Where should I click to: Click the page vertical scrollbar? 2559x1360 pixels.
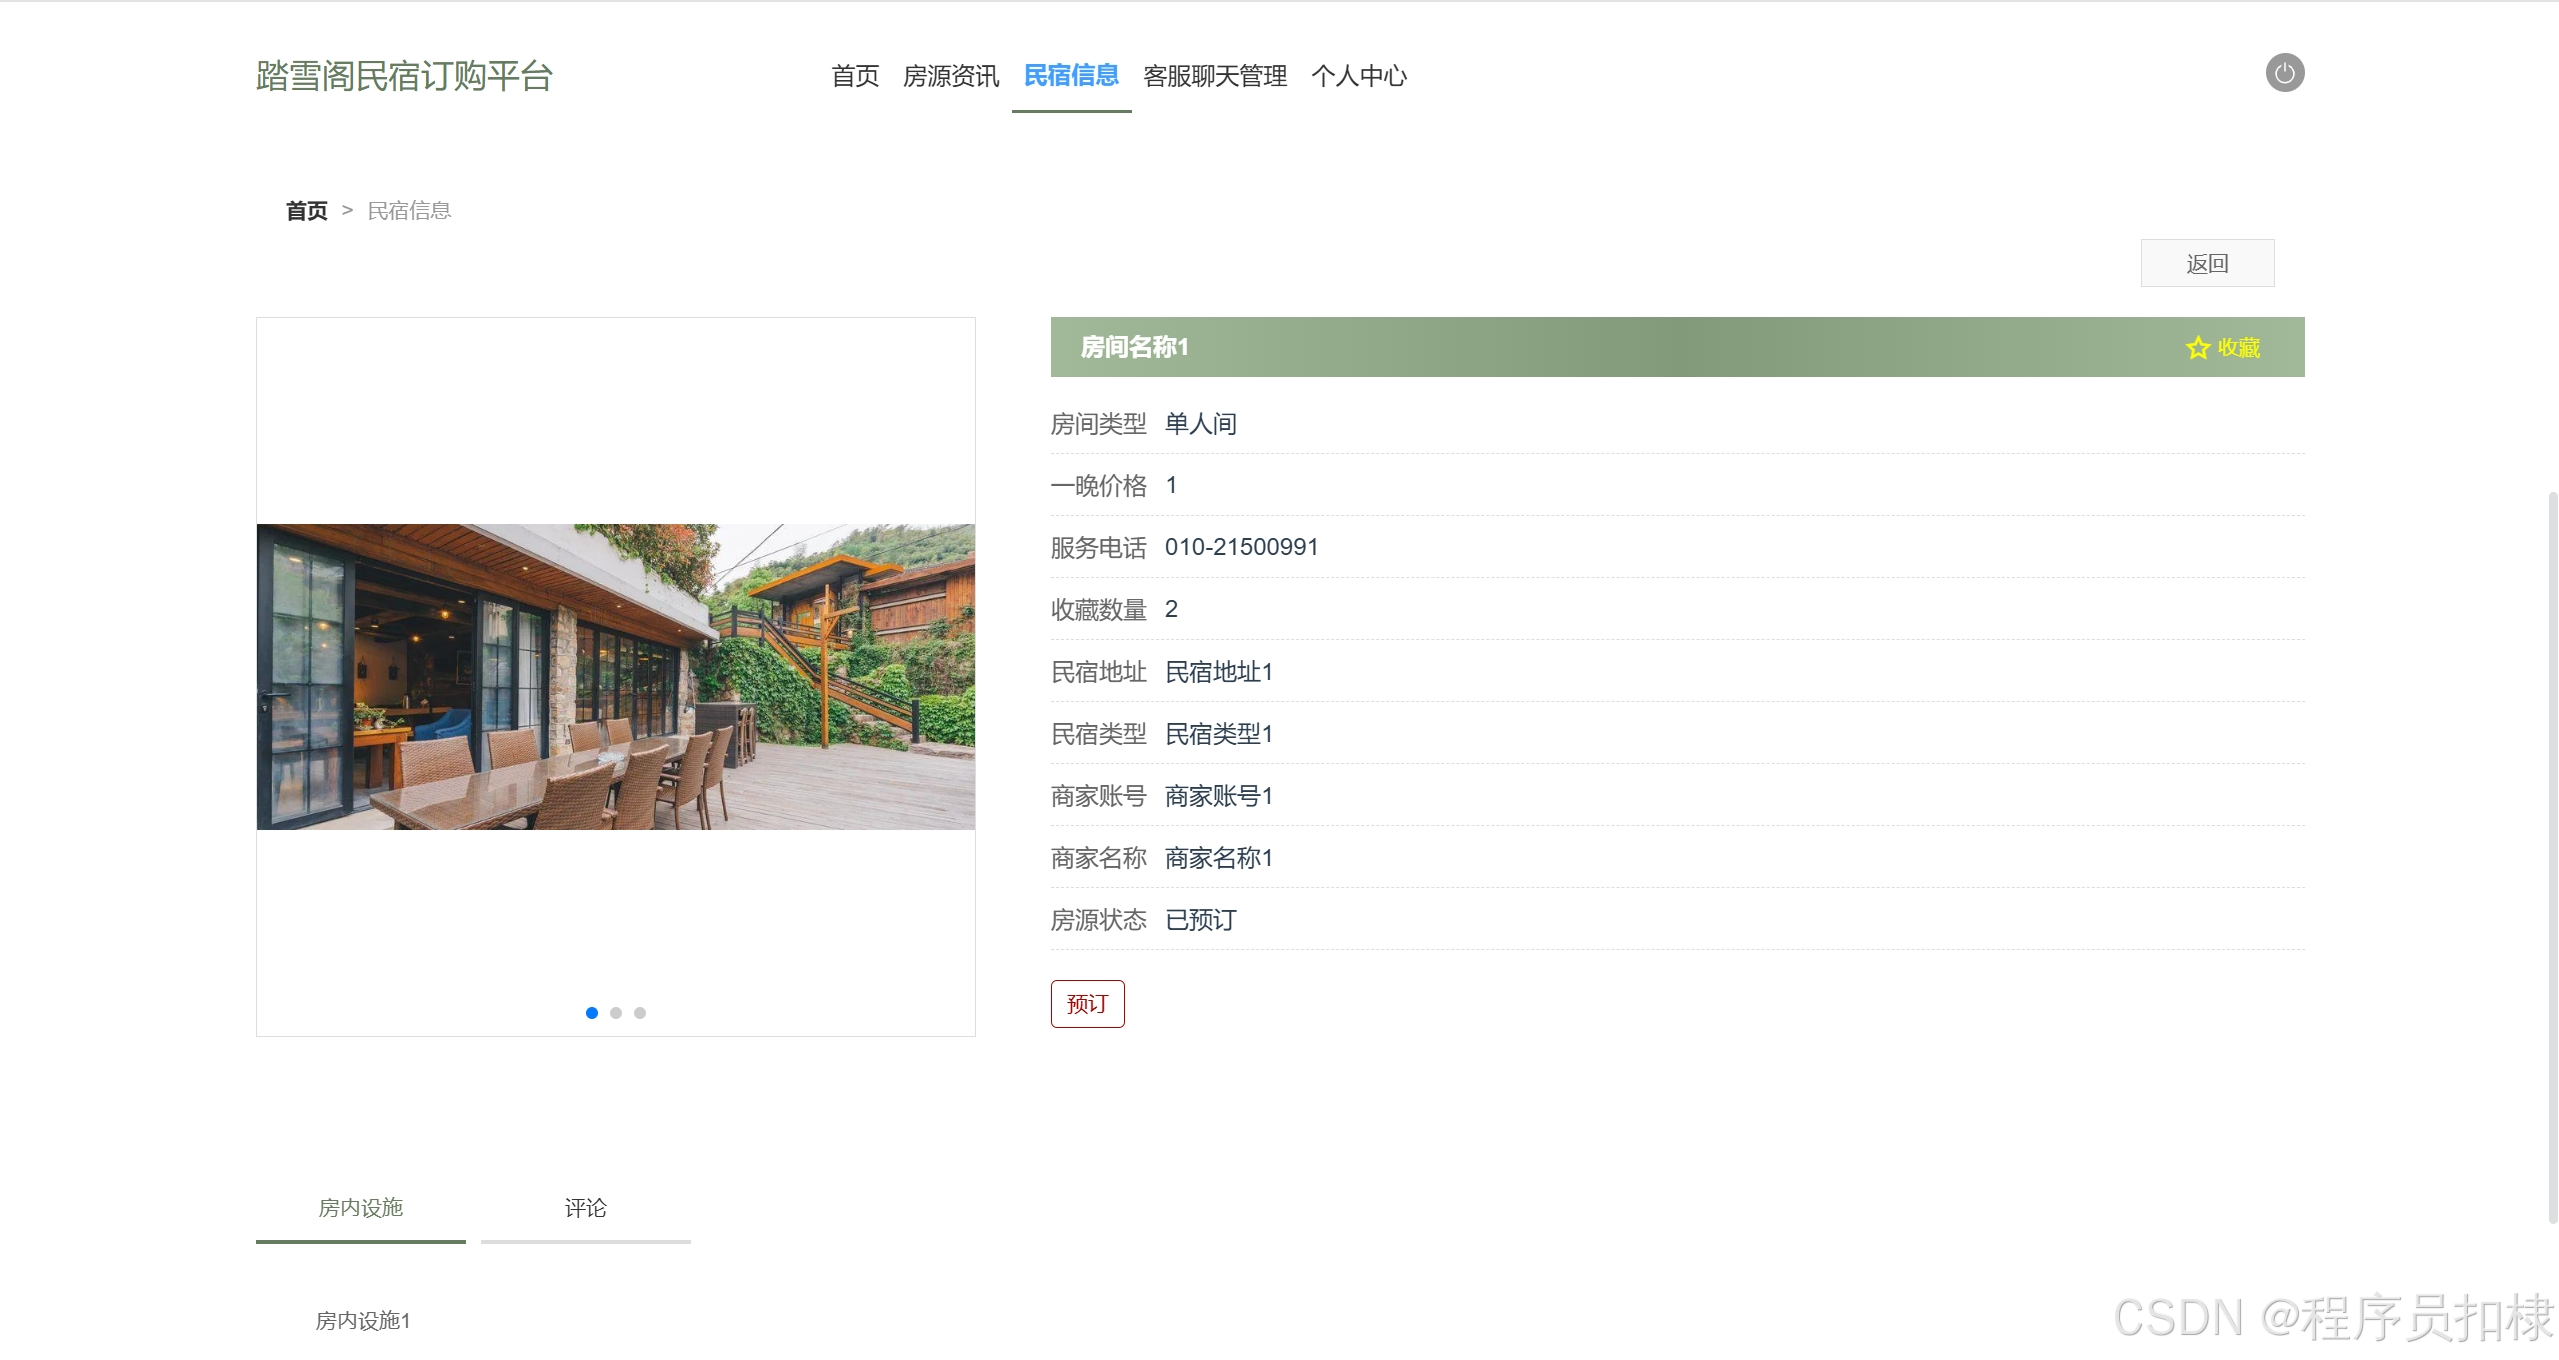pyautogui.click(x=2551, y=856)
